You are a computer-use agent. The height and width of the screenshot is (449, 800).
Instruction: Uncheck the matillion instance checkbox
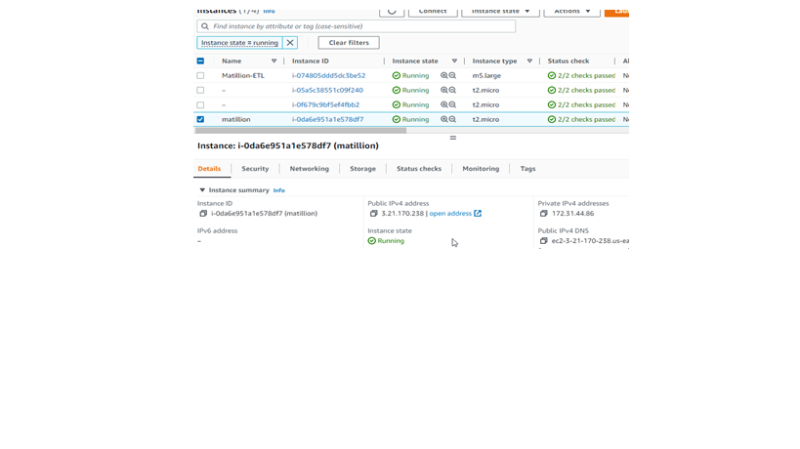(x=200, y=119)
